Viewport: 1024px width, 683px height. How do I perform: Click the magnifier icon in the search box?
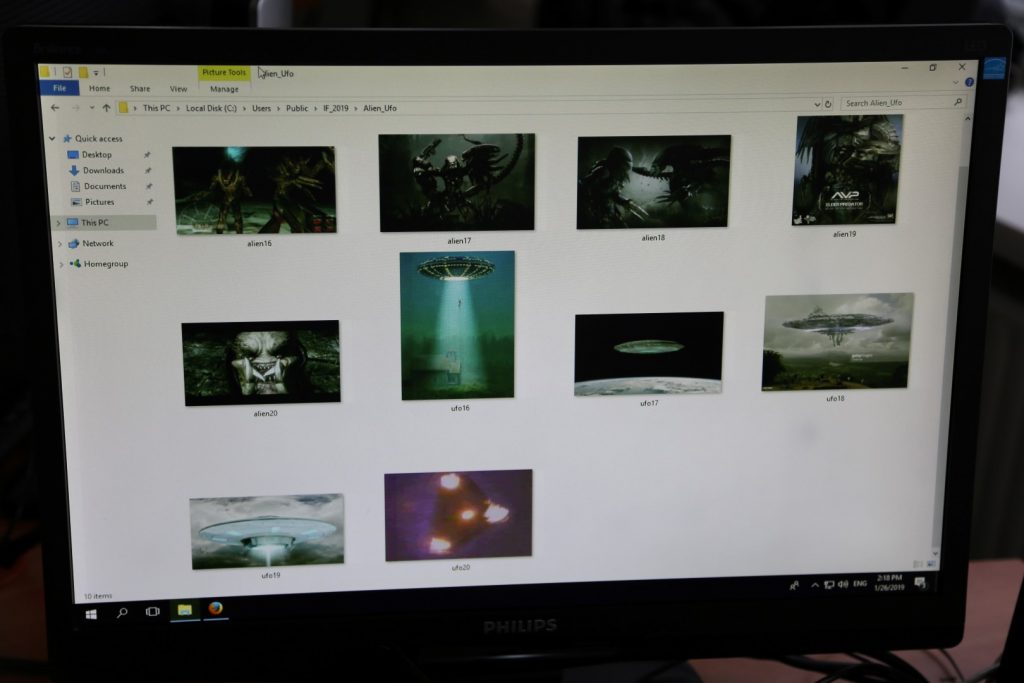click(x=957, y=102)
